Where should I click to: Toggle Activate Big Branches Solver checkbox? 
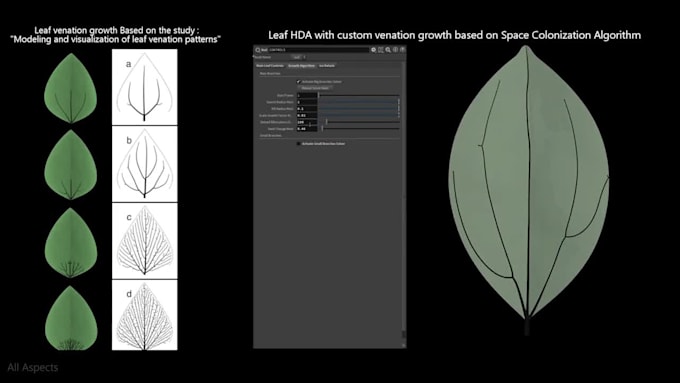(x=299, y=82)
